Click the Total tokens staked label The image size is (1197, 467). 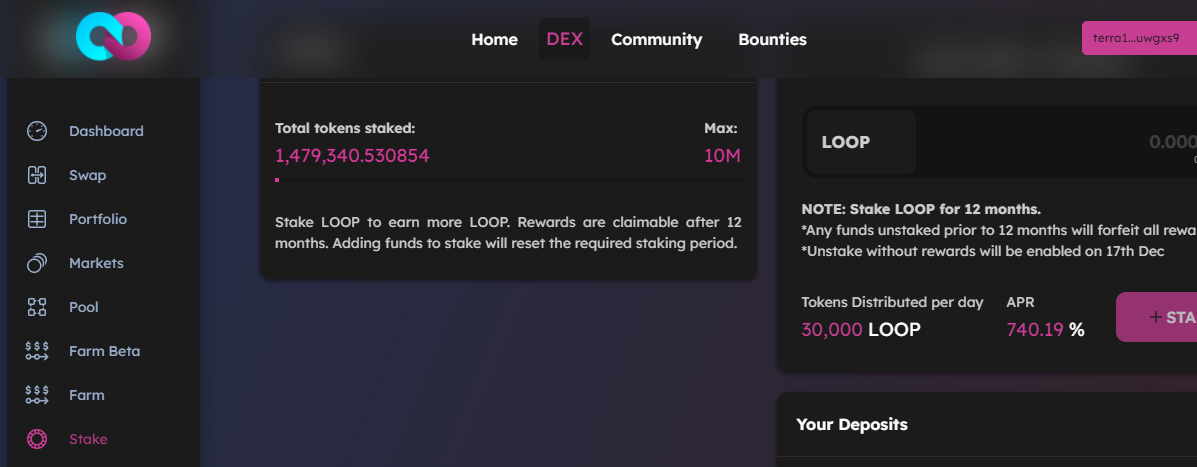[345, 128]
